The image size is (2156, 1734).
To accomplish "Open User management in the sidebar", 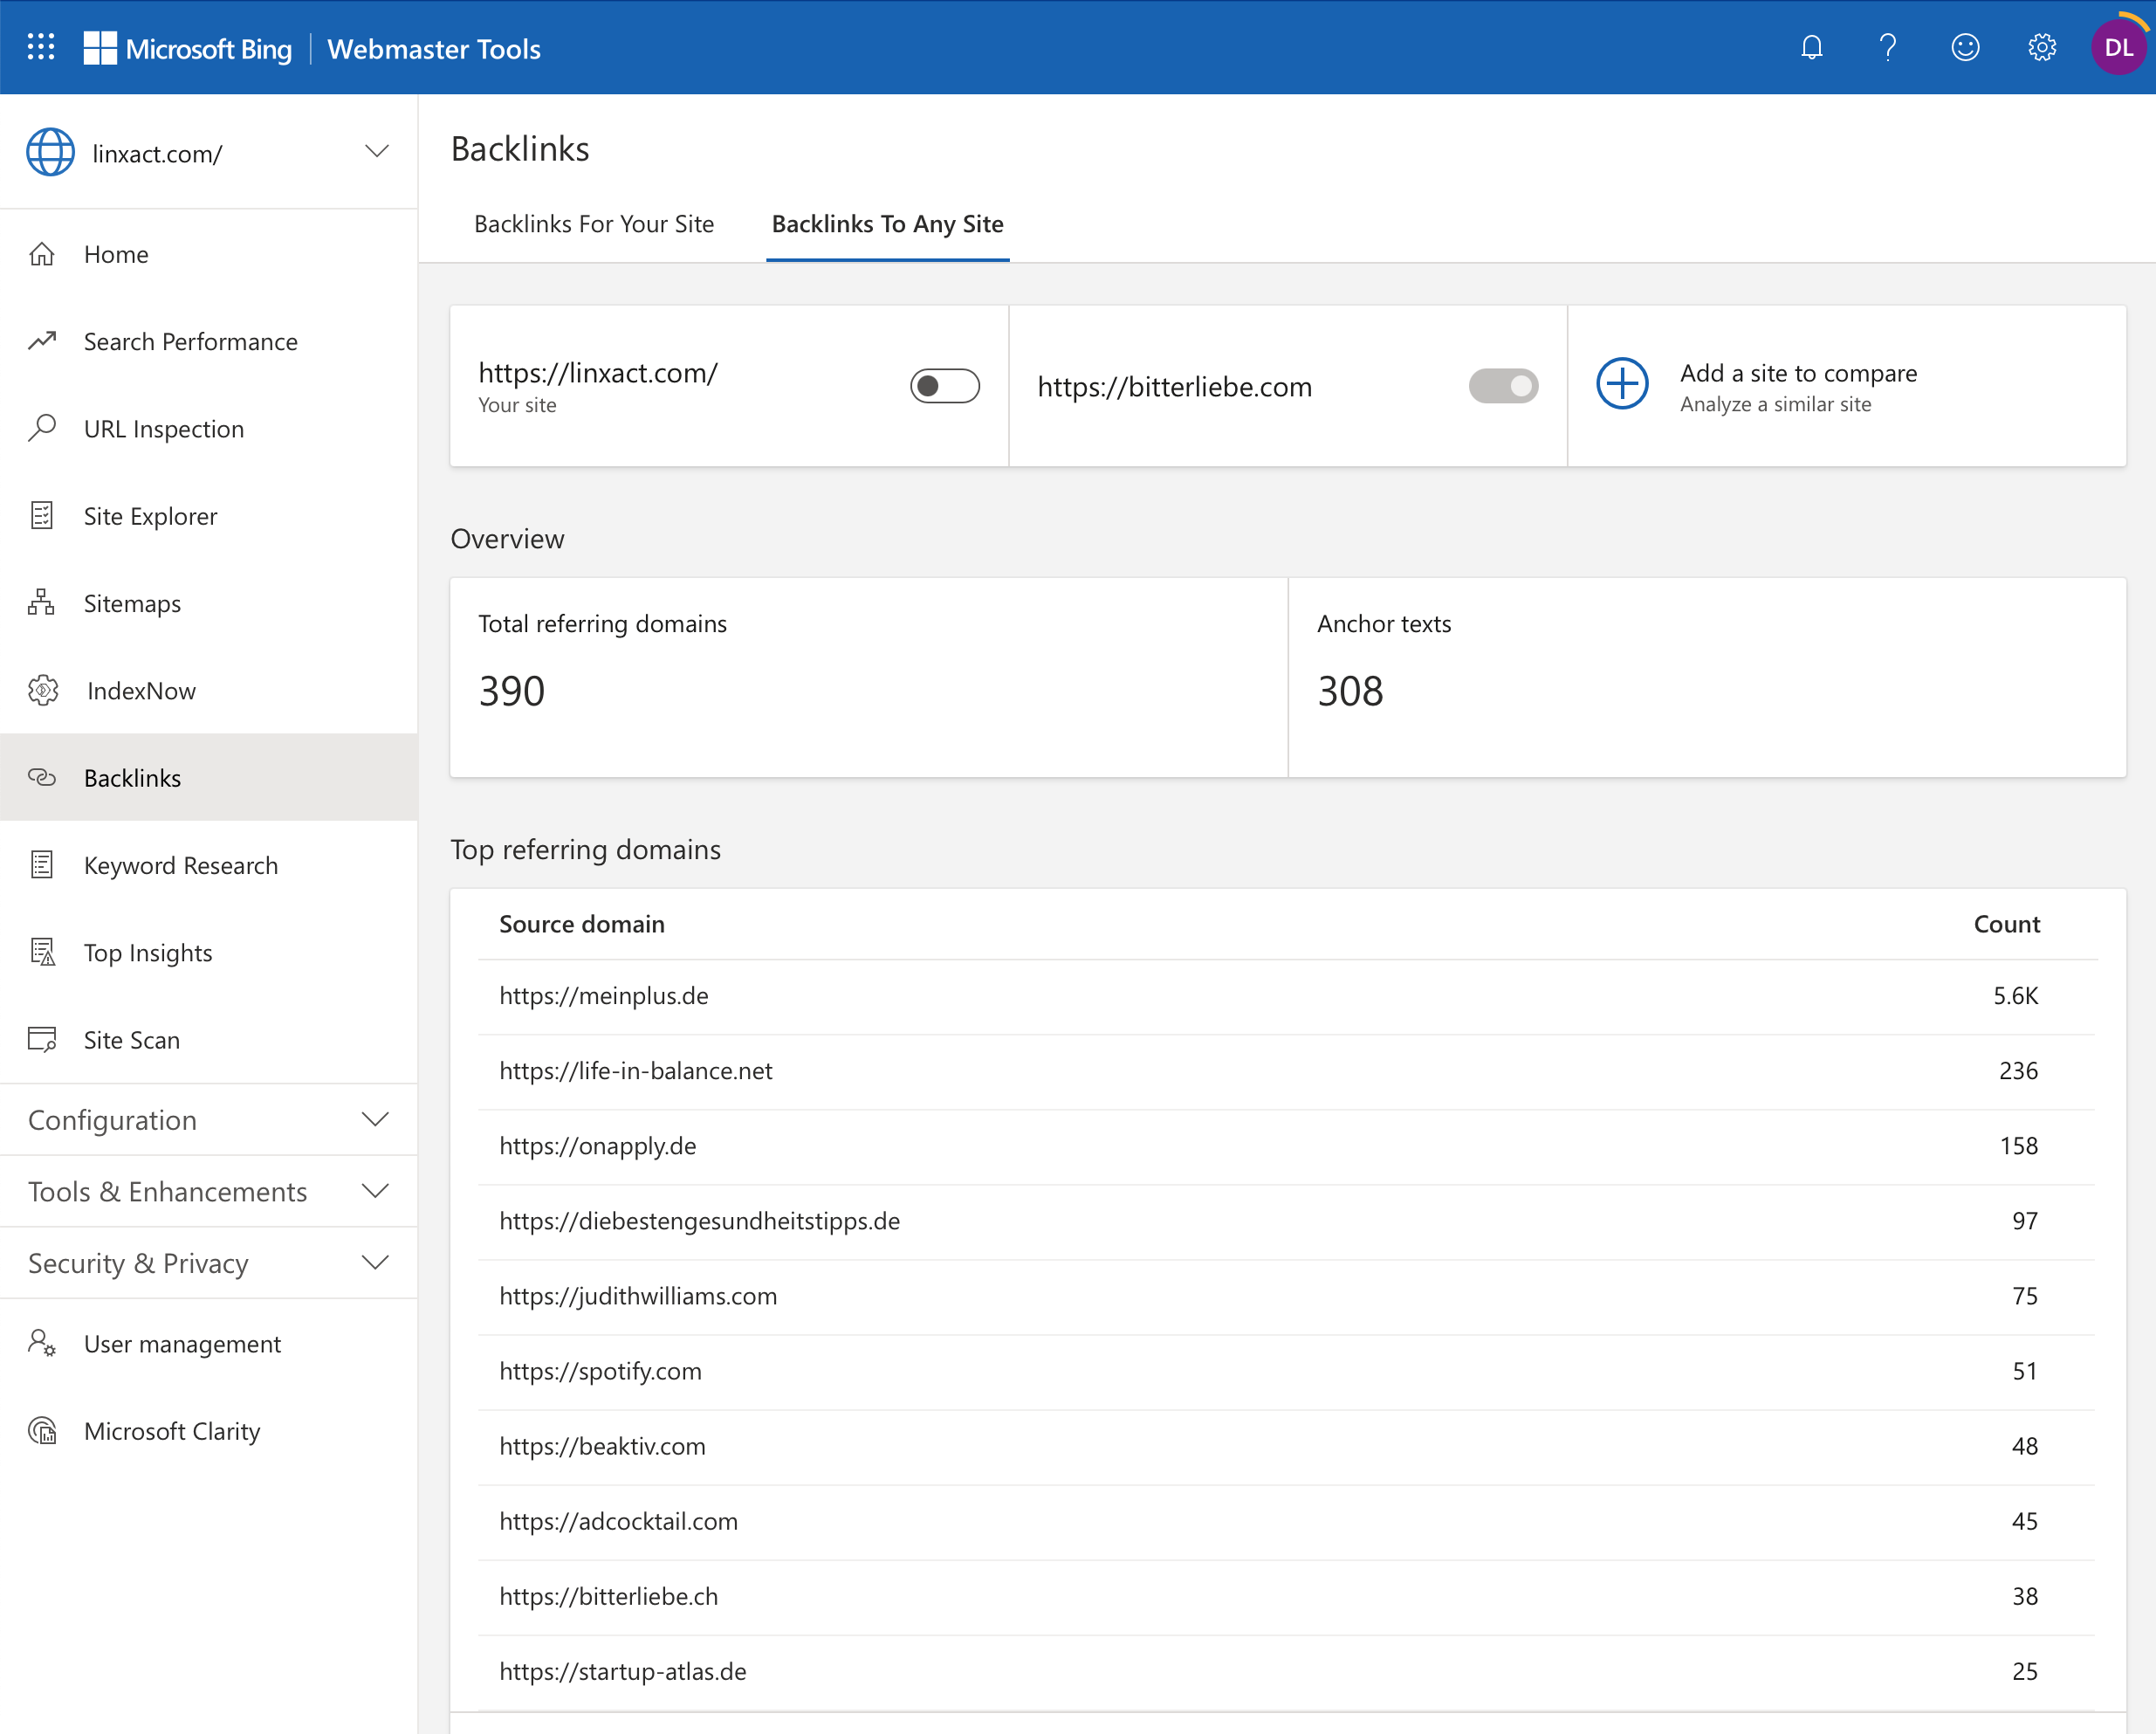I will pos(181,1343).
